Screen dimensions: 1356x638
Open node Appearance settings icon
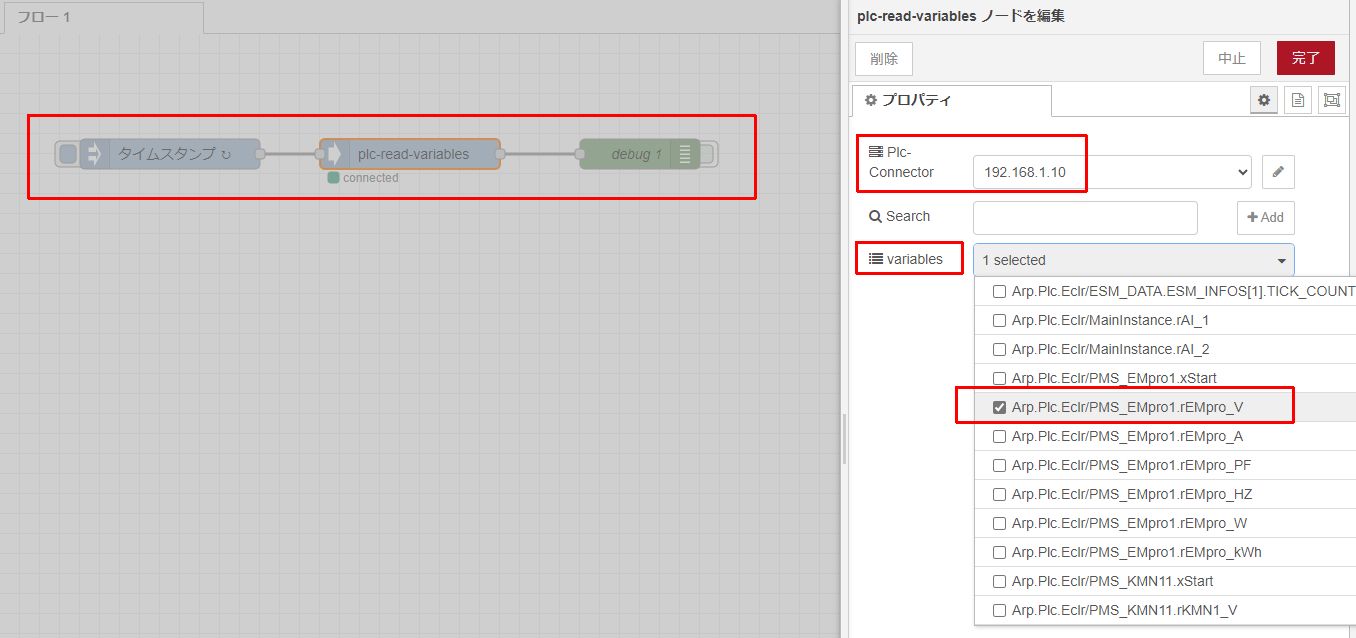click(1331, 99)
